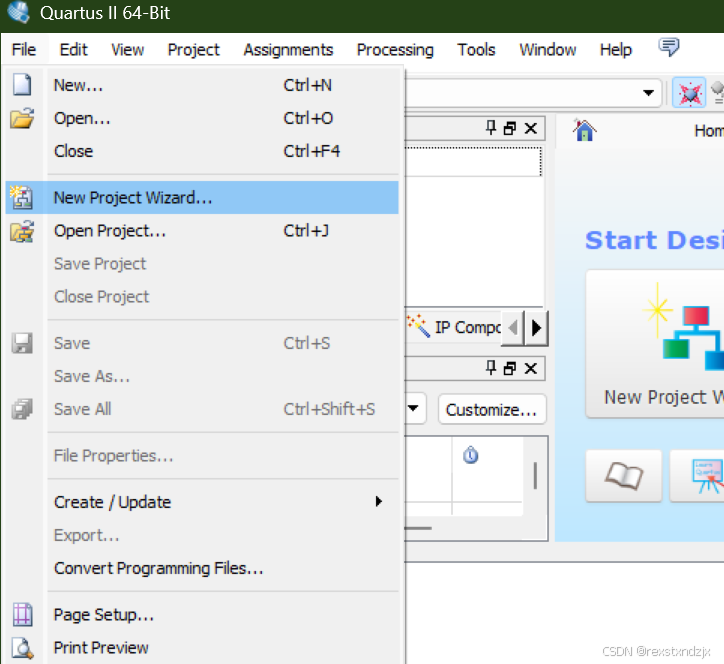The height and width of the screenshot is (664, 724).
Task: Click the Home house icon
Action: [x=584, y=130]
